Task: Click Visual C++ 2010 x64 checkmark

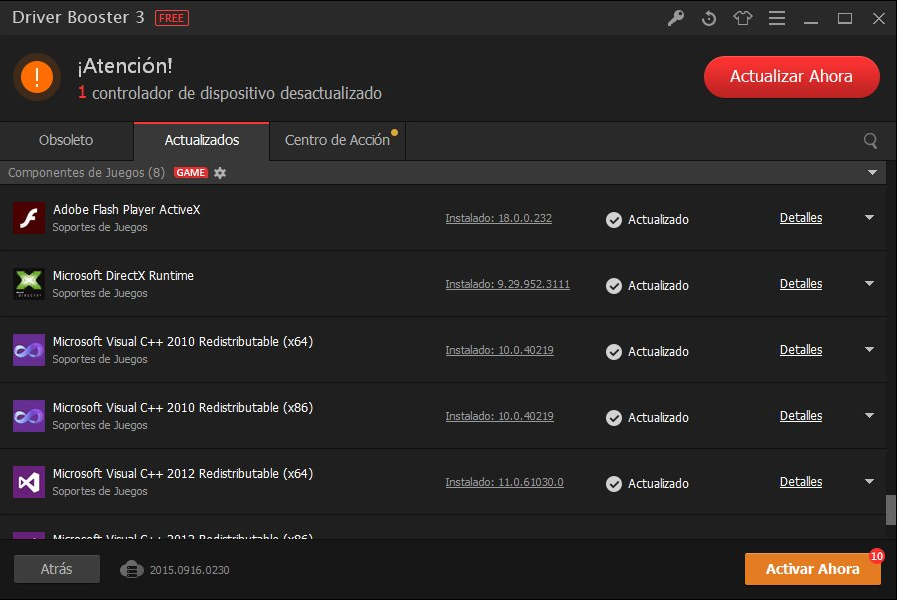Action: point(614,352)
